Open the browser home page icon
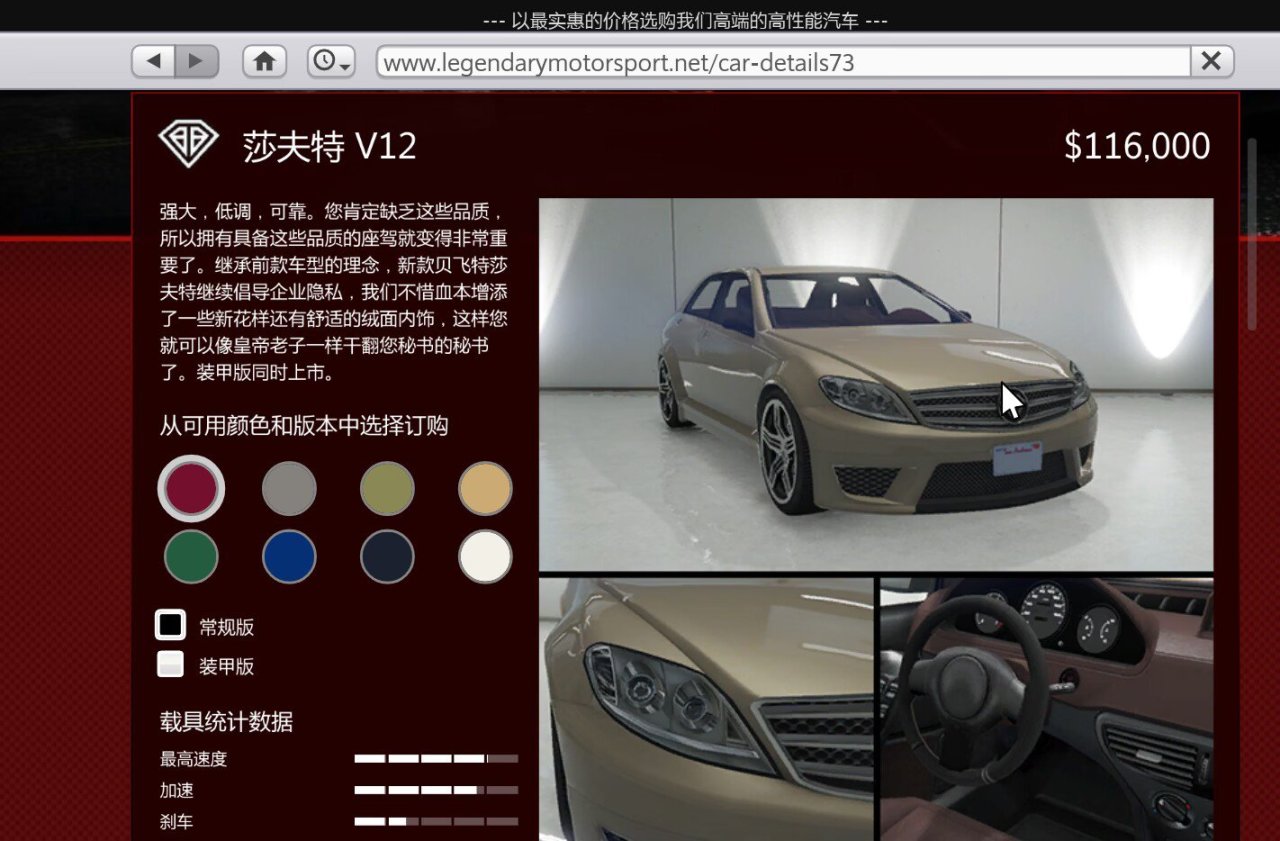This screenshot has height=841, width=1280. click(x=264, y=62)
